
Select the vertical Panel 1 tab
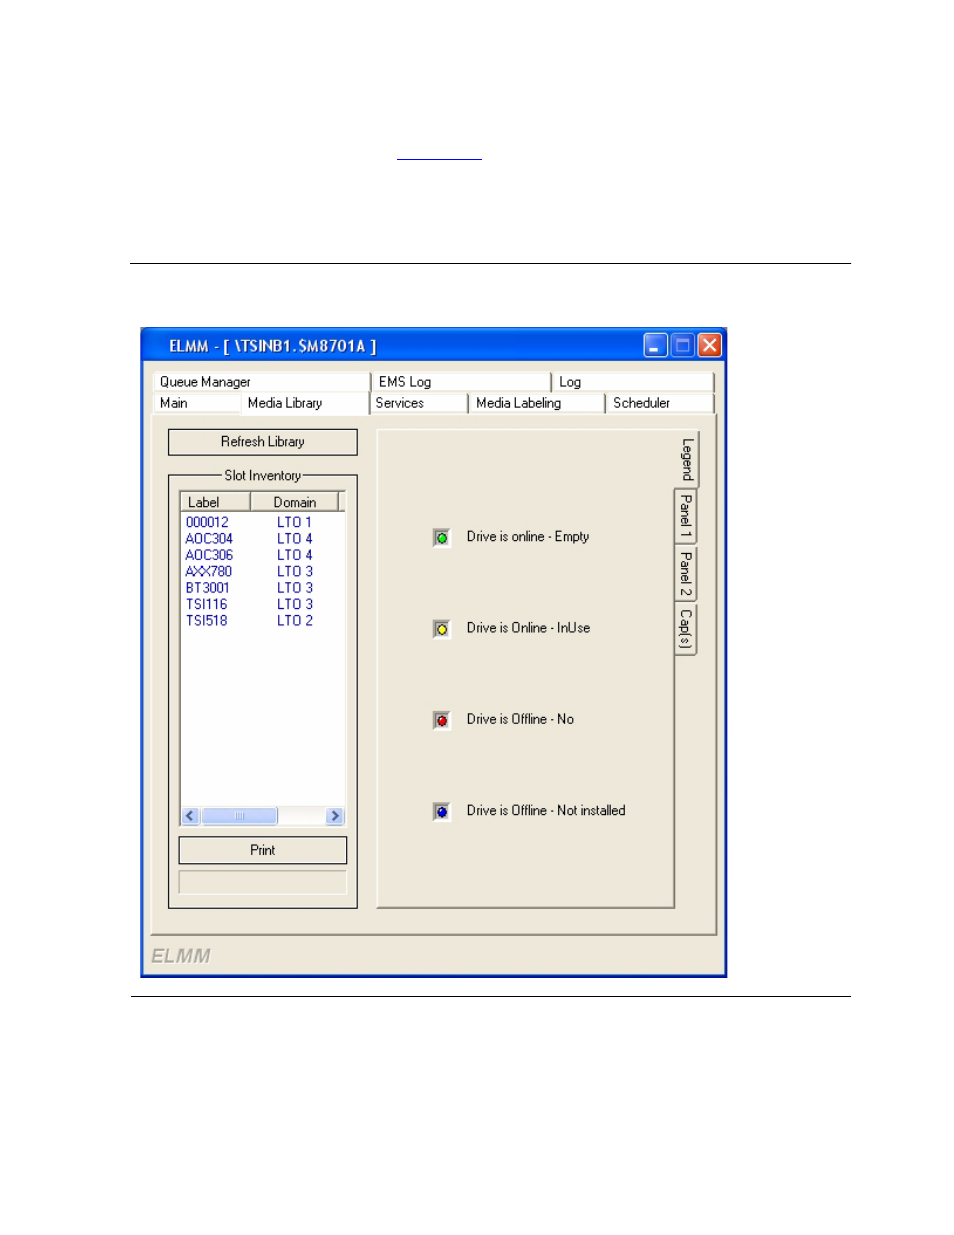(686, 516)
